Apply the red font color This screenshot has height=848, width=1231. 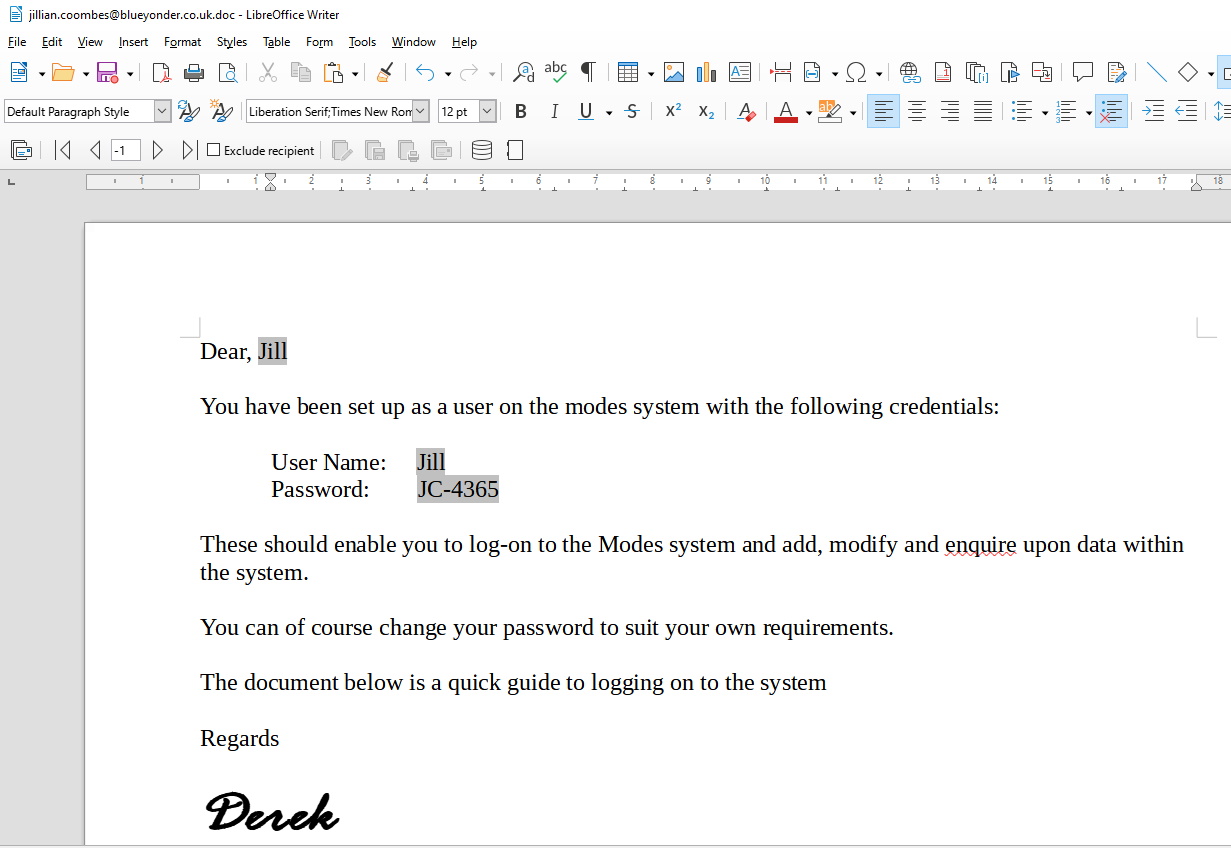tap(786, 112)
